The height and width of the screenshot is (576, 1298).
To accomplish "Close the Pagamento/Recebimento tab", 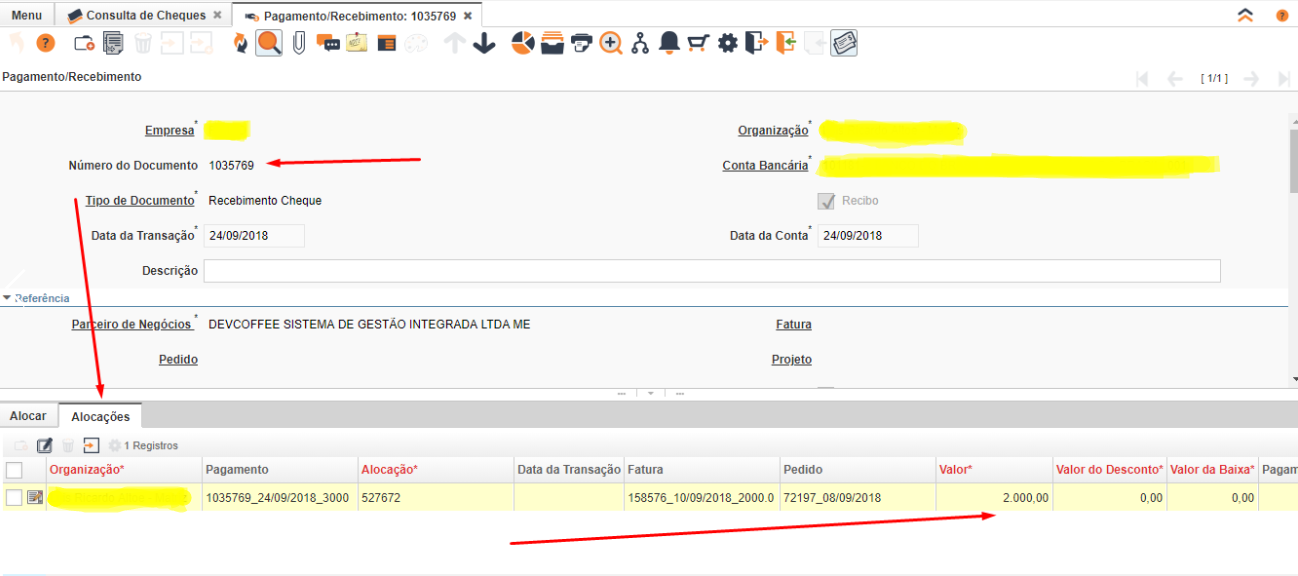I will tap(468, 16).
